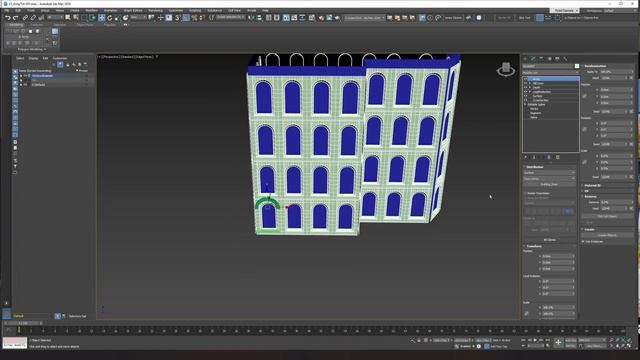The height and width of the screenshot is (360, 640).
Task: Switch to the Freeform ribbon tab
Action: click(36, 25)
